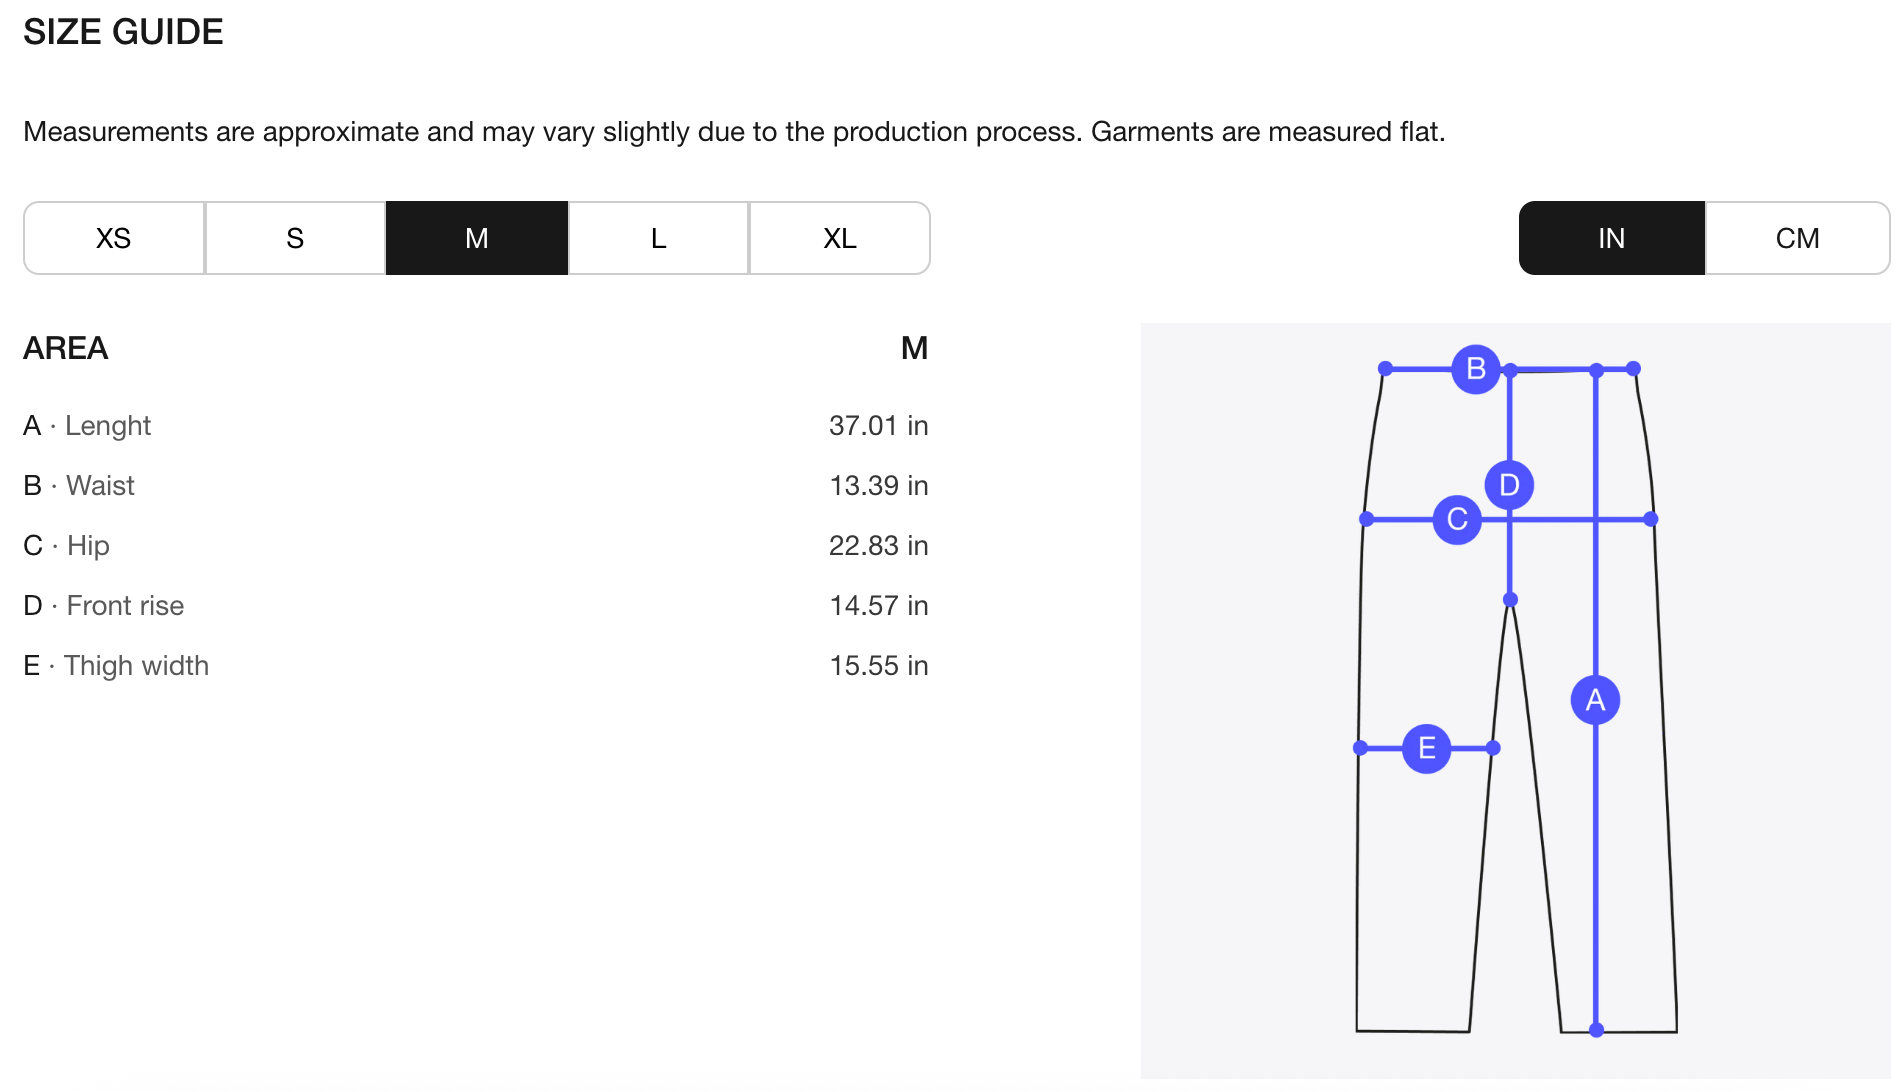Click the 15.55 in thigh width value
The width and height of the screenshot is (1902, 1091).
tap(878, 666)
